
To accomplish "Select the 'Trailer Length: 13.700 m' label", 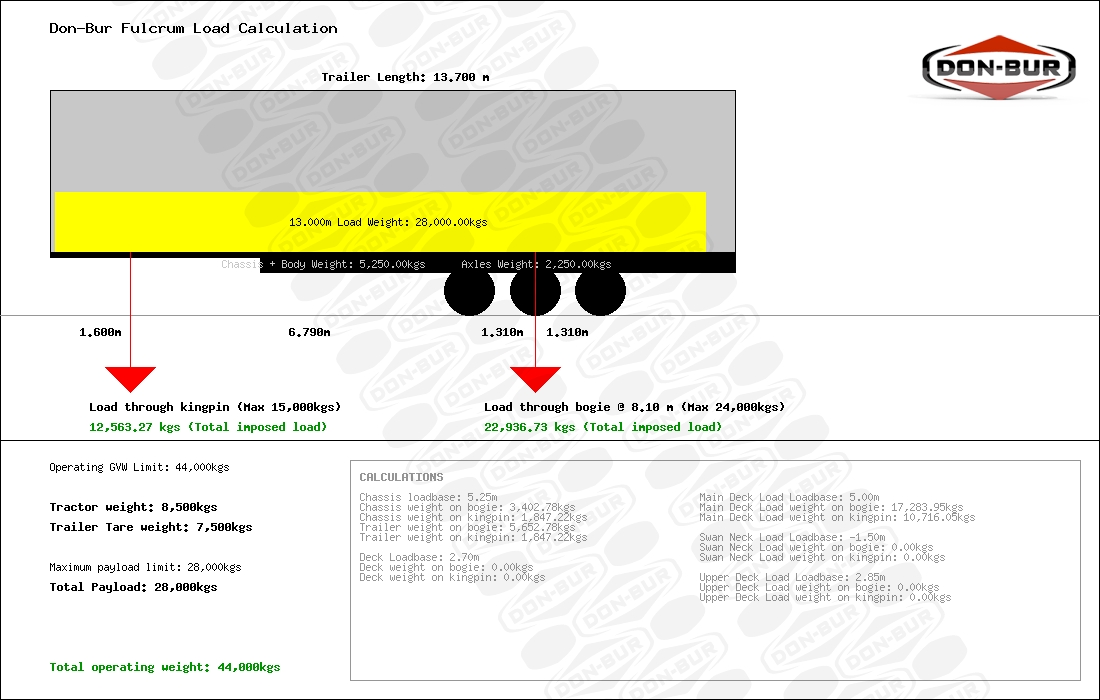I will click(405, 77).
